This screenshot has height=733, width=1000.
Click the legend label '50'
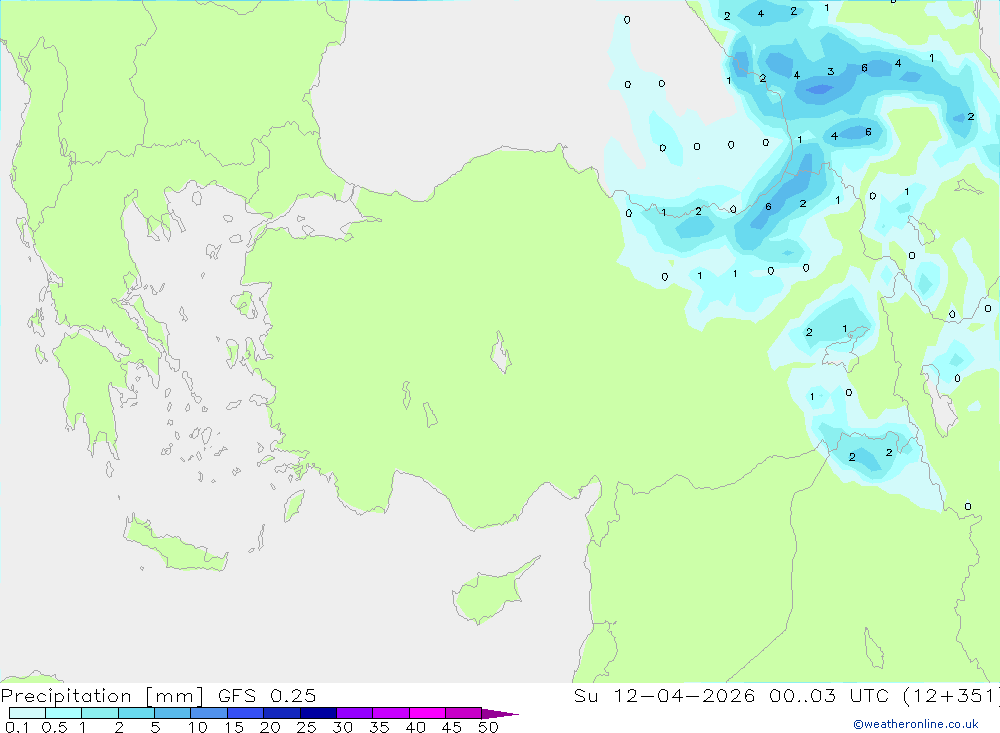click(488, 727)
